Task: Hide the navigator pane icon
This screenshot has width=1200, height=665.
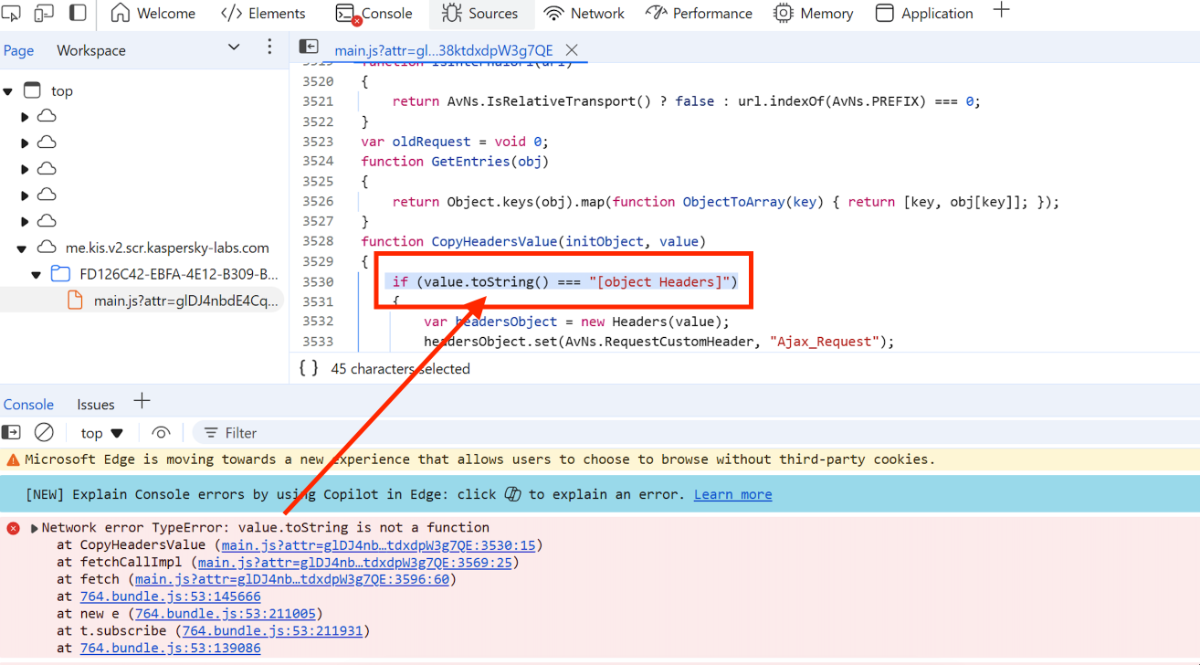Action: pos(309,48)
